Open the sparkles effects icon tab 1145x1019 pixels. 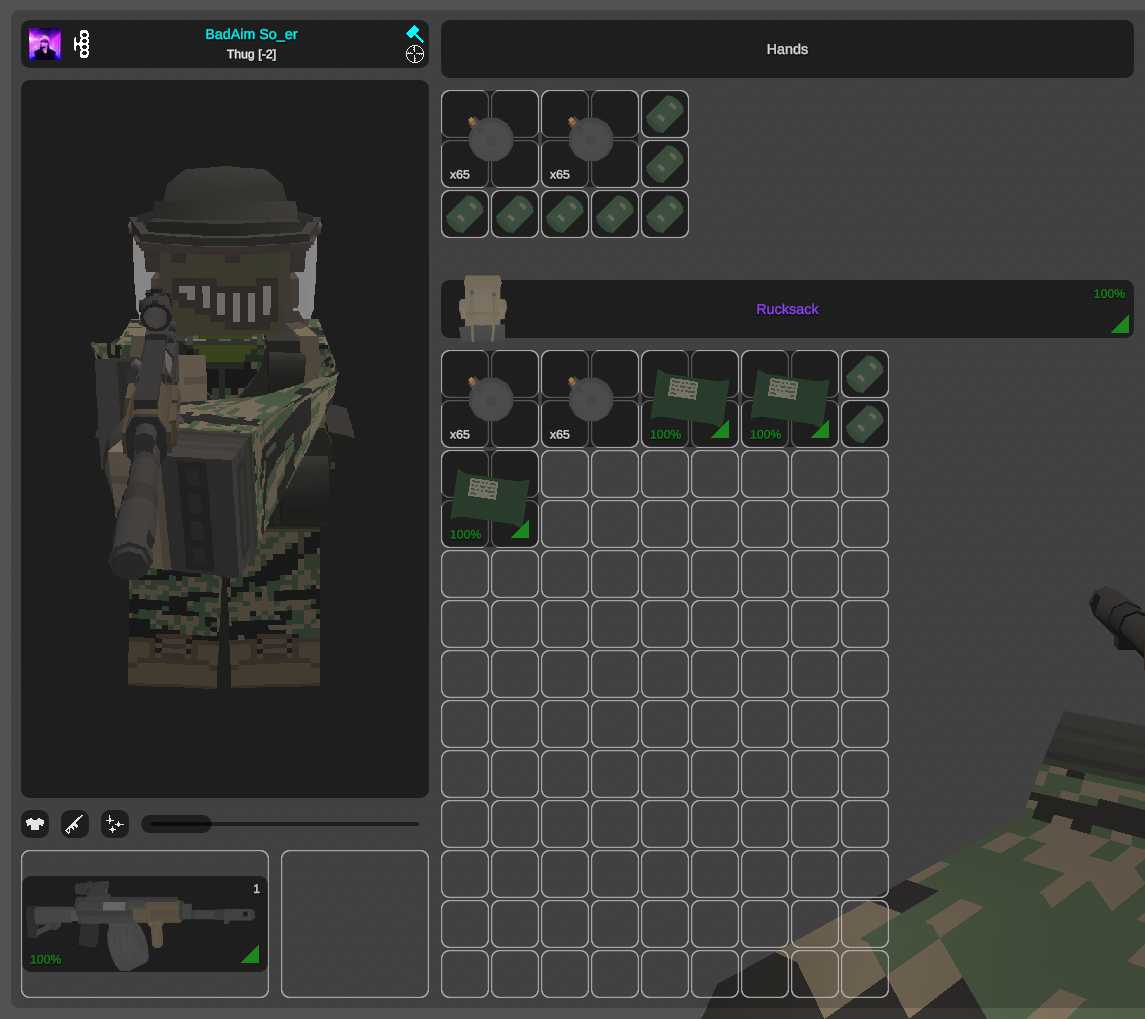(x=115, y=824)
